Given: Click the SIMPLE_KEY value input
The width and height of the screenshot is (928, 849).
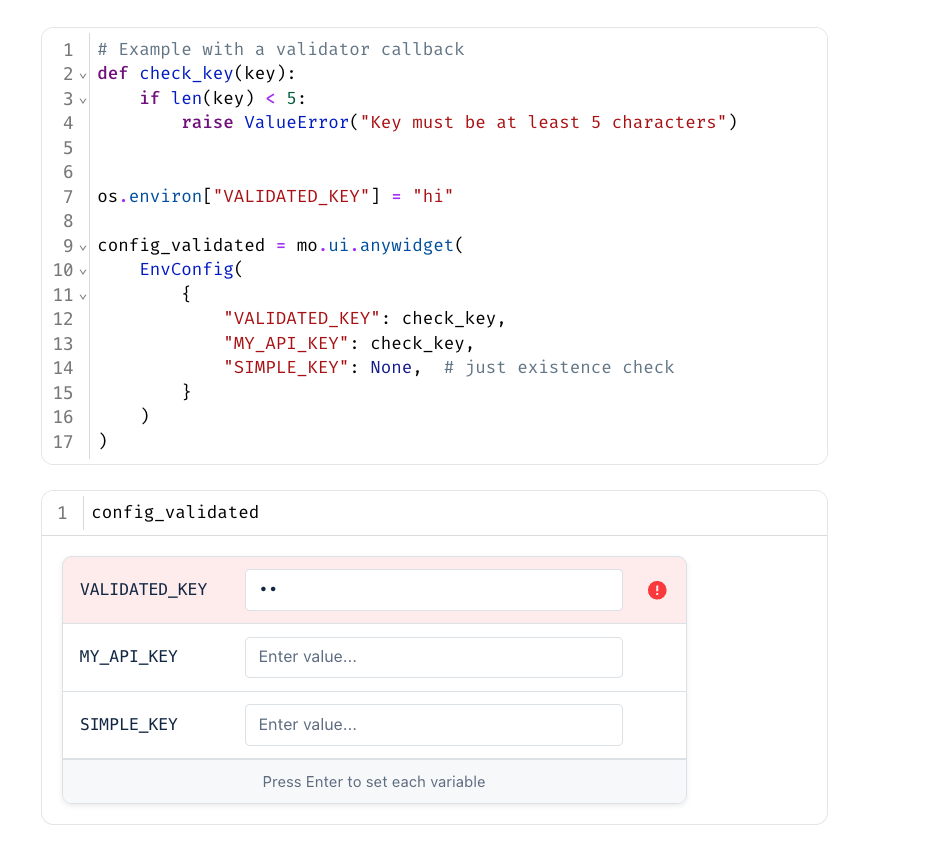Looking at the screenshot, I should click(x=433, y=724).
